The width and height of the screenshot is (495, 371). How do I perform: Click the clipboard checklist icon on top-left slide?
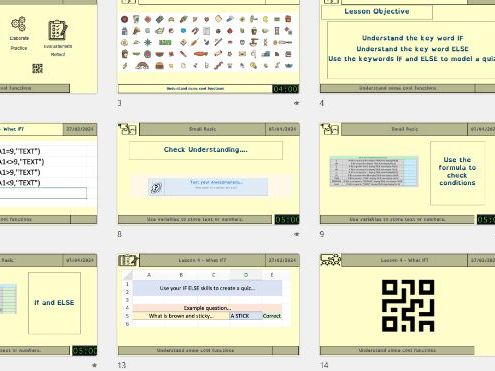[58, 30]
